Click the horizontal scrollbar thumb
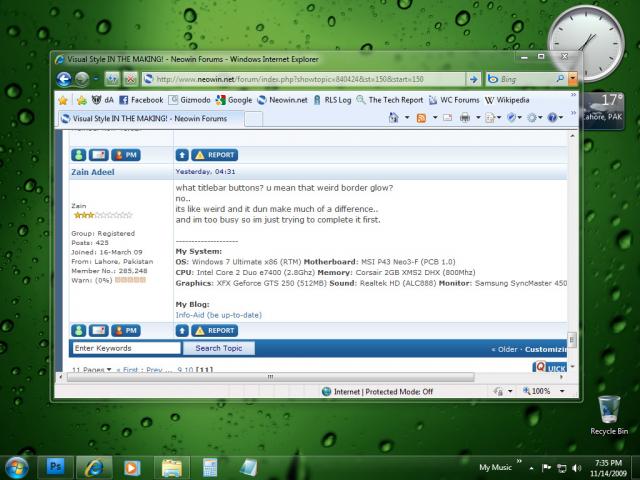 270,377
